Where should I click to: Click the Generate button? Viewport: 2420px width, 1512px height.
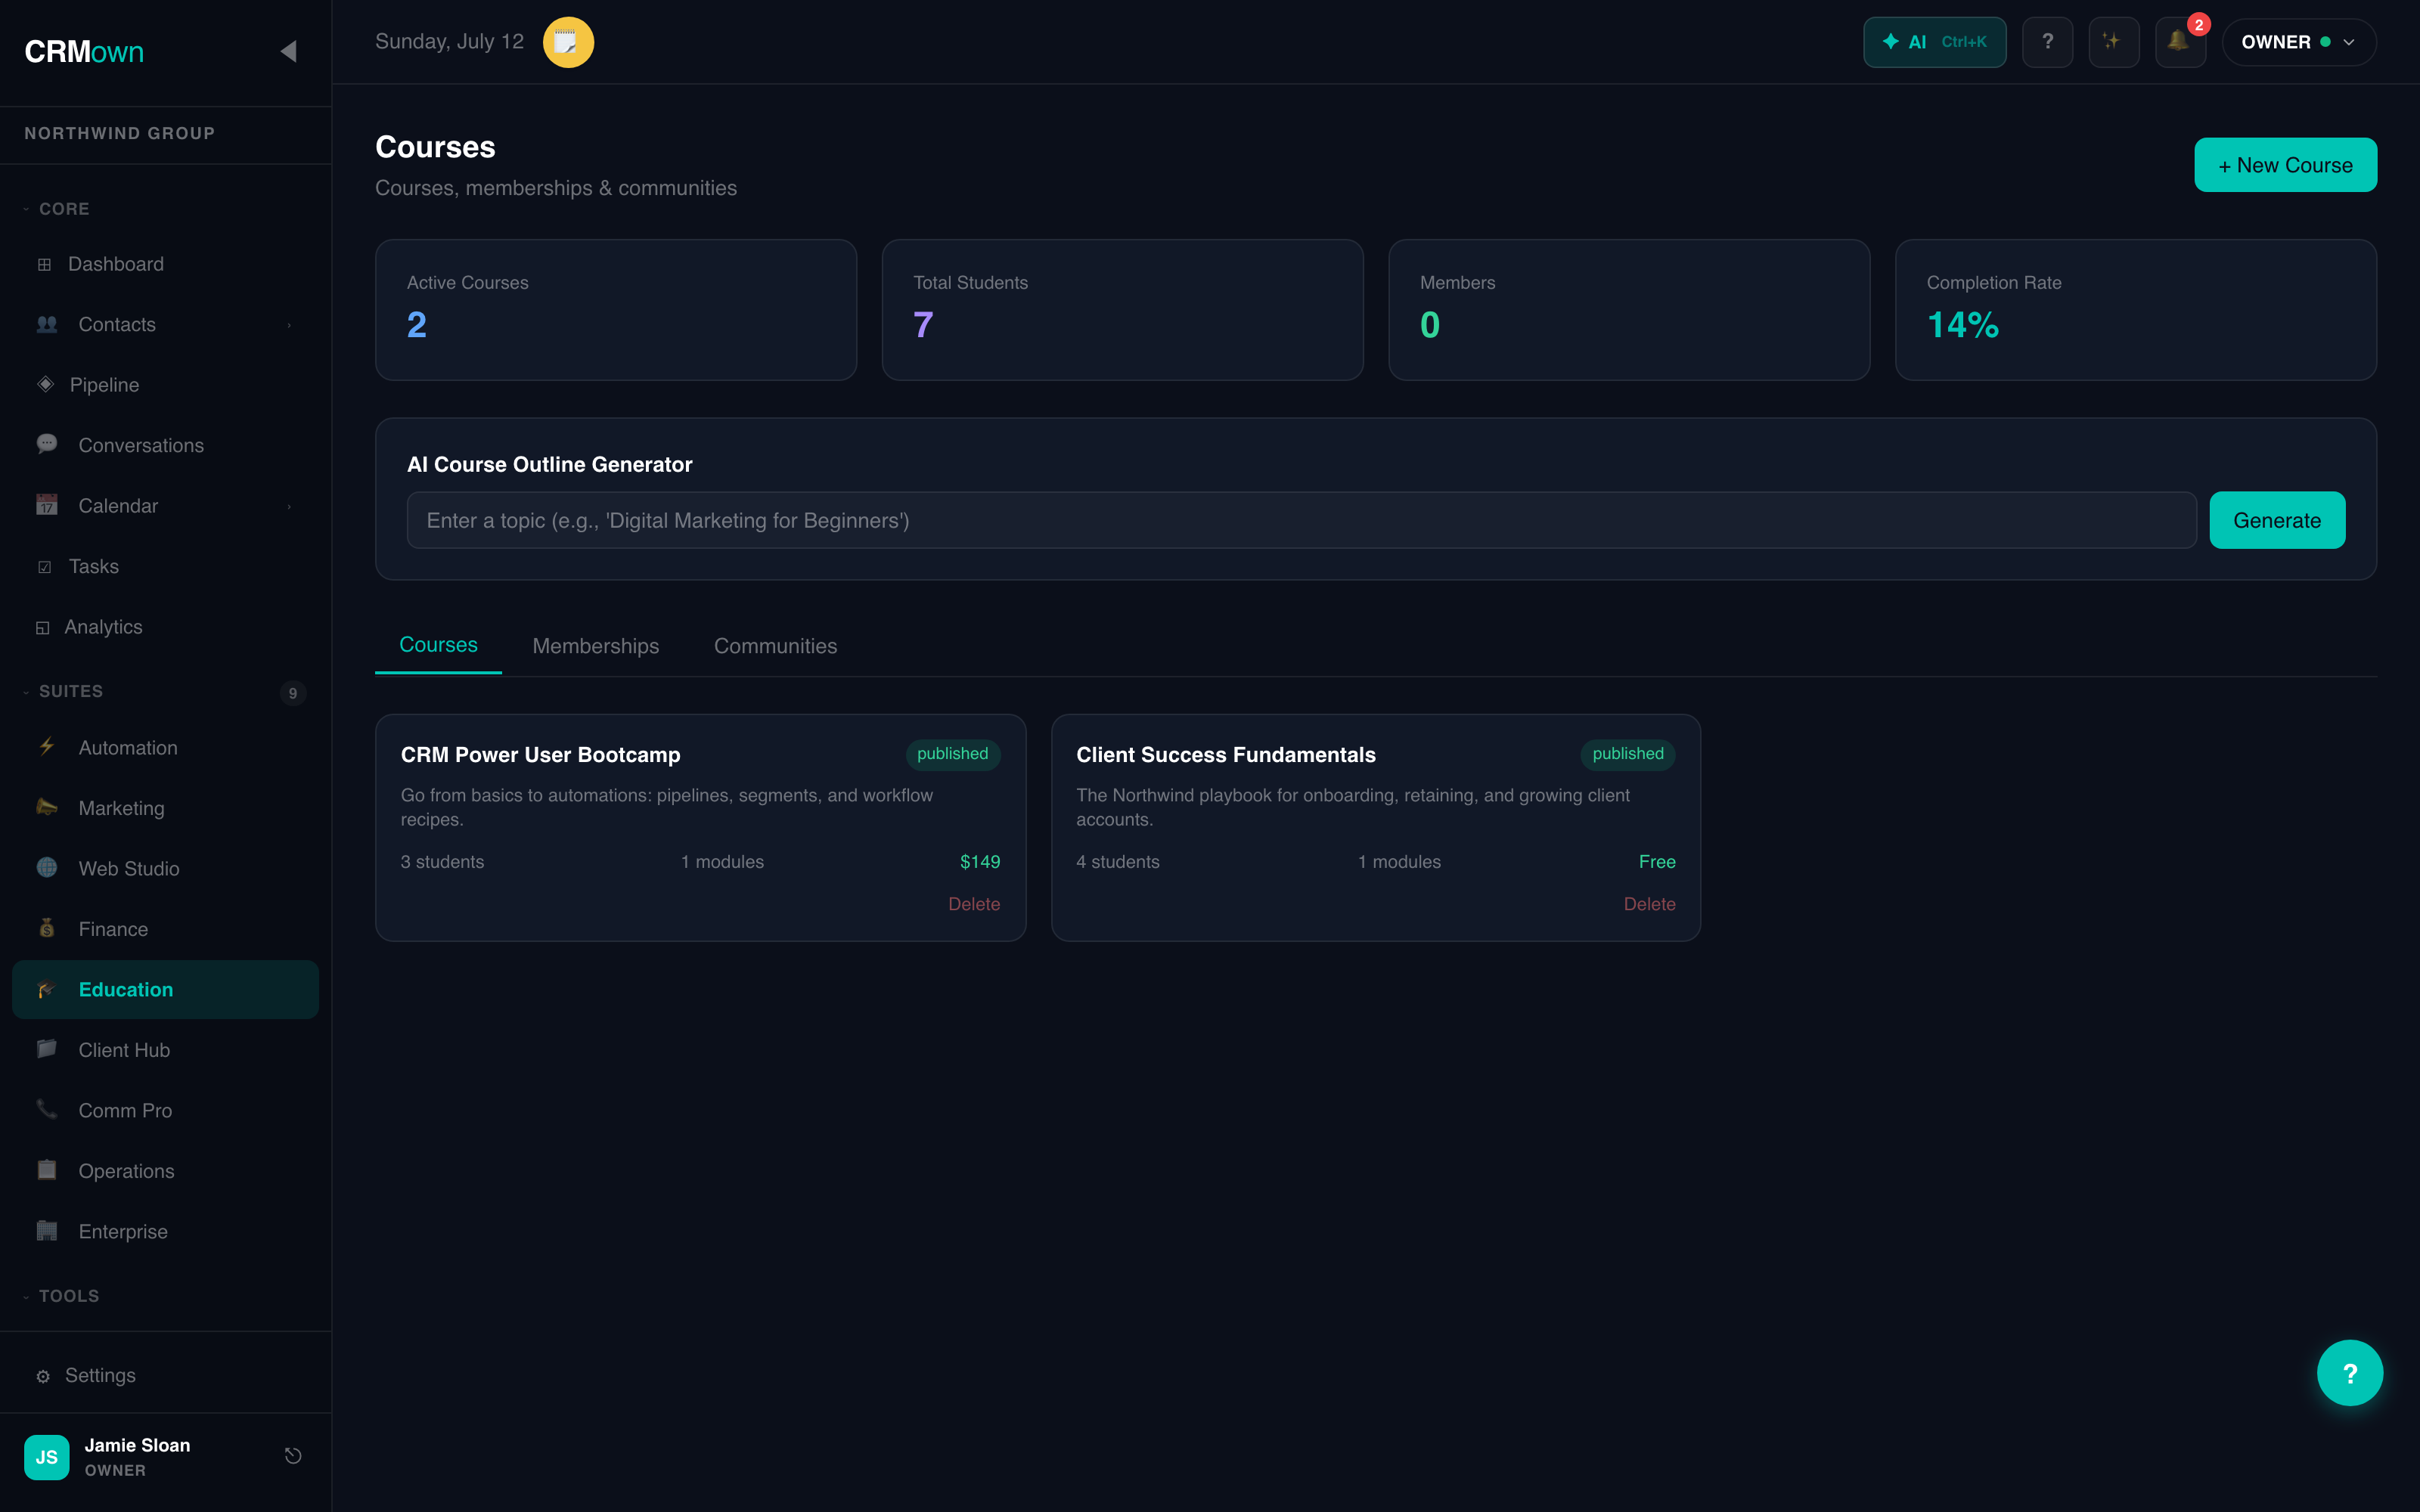2277,520
